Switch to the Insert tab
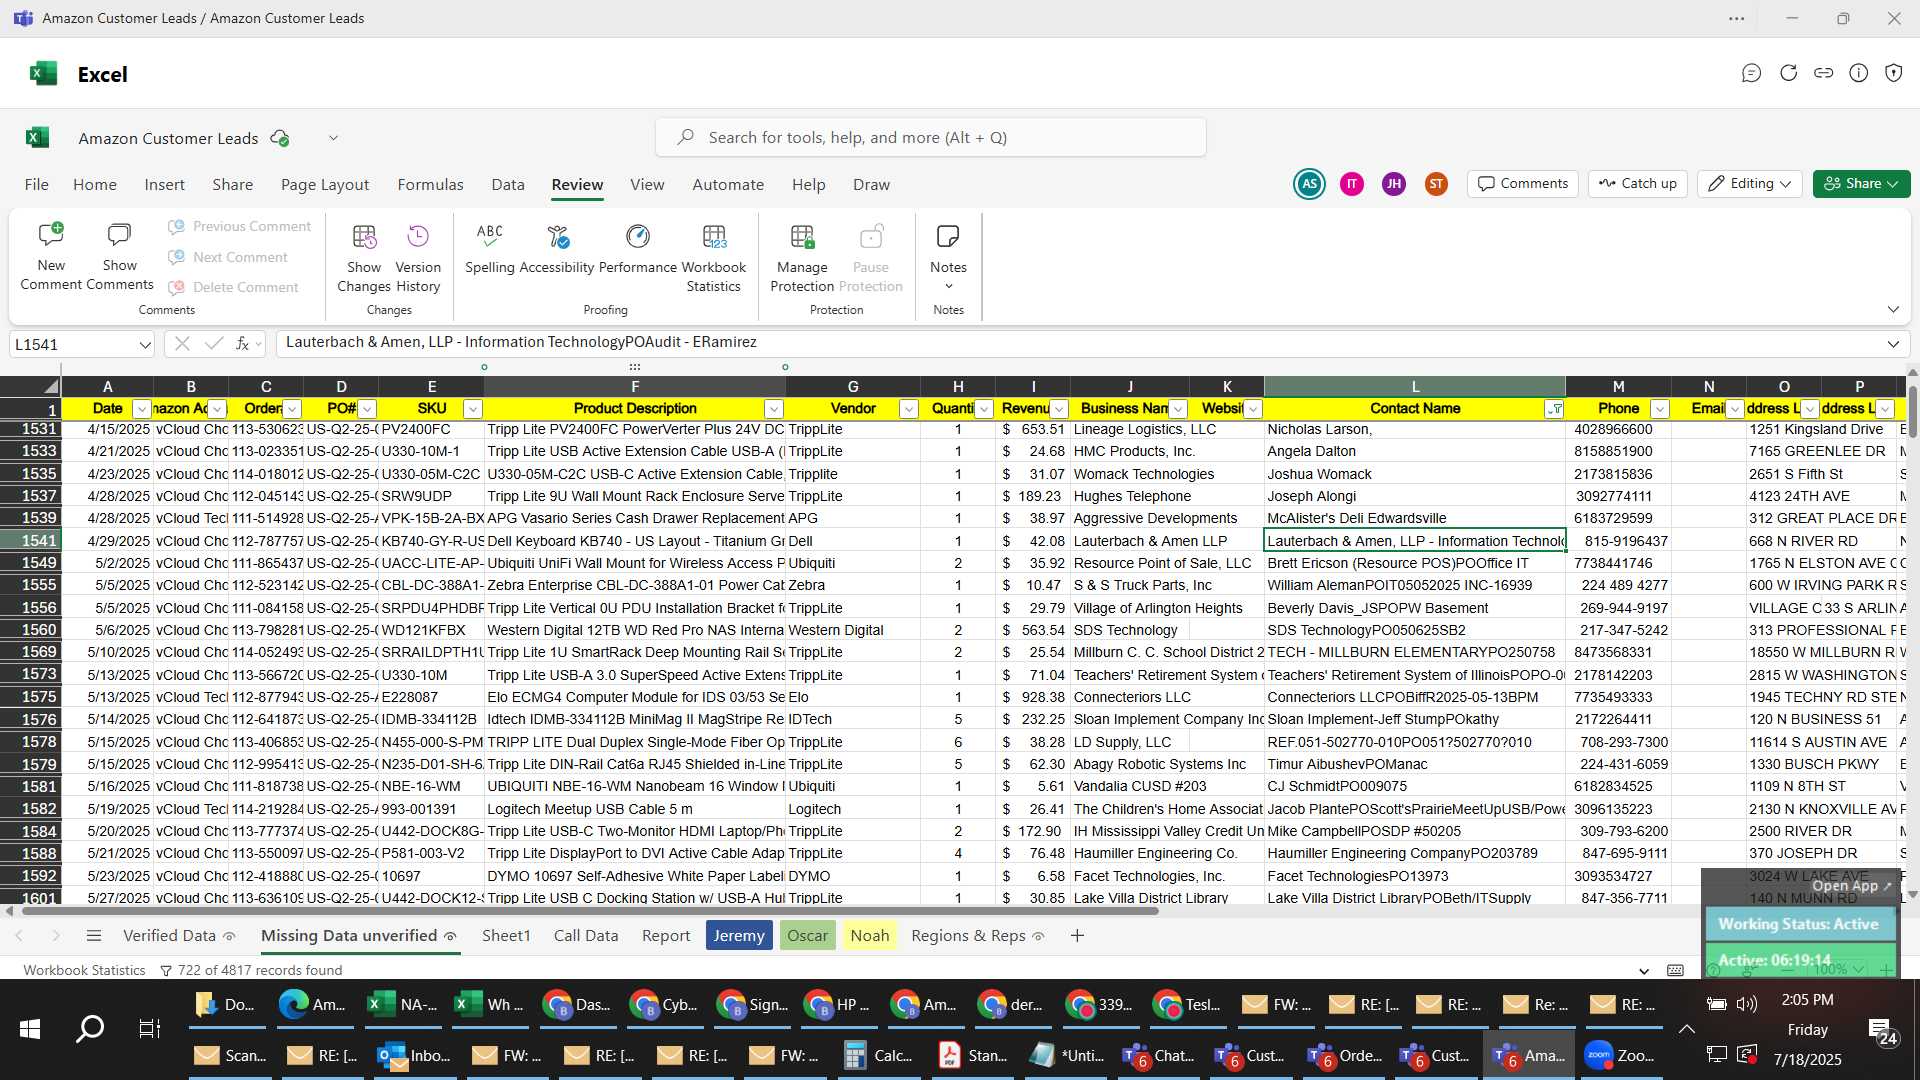This screenshot has width=1920, height=1080. pyautogui.click(x=164, y=185)
